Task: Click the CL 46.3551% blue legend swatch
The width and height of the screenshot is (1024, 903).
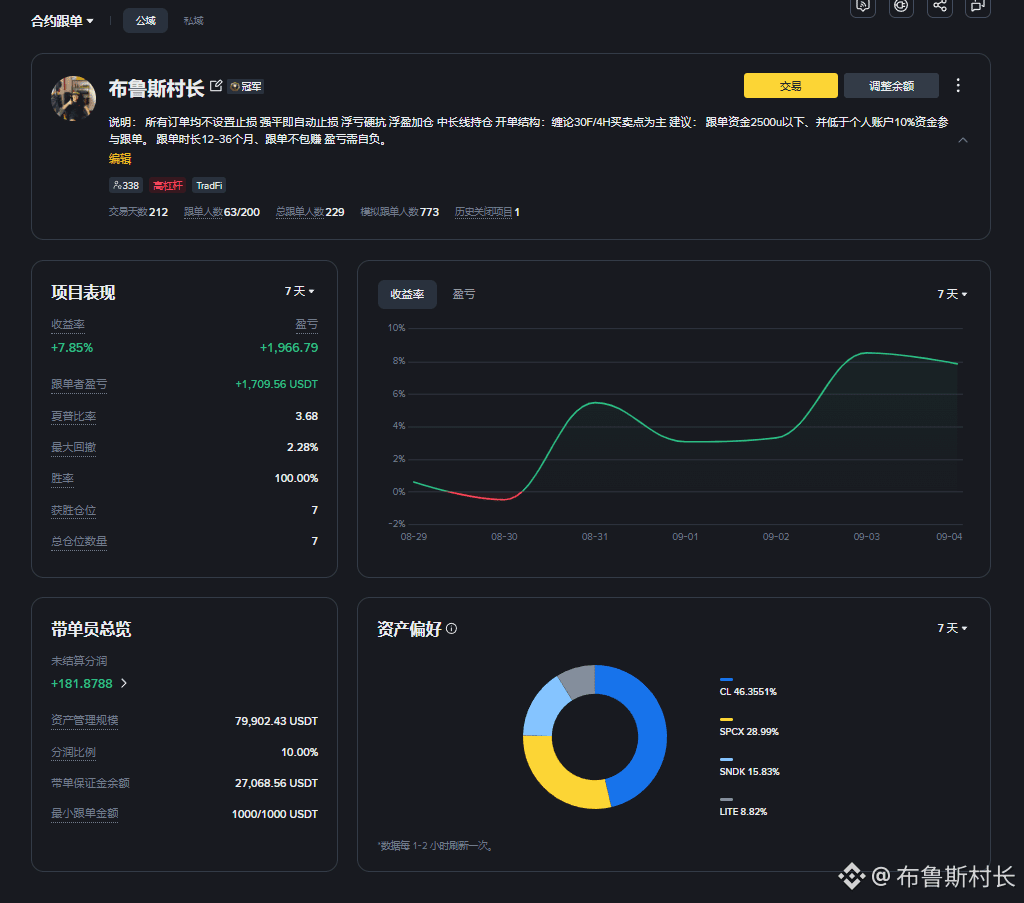Action: click(x=726, y=680)
